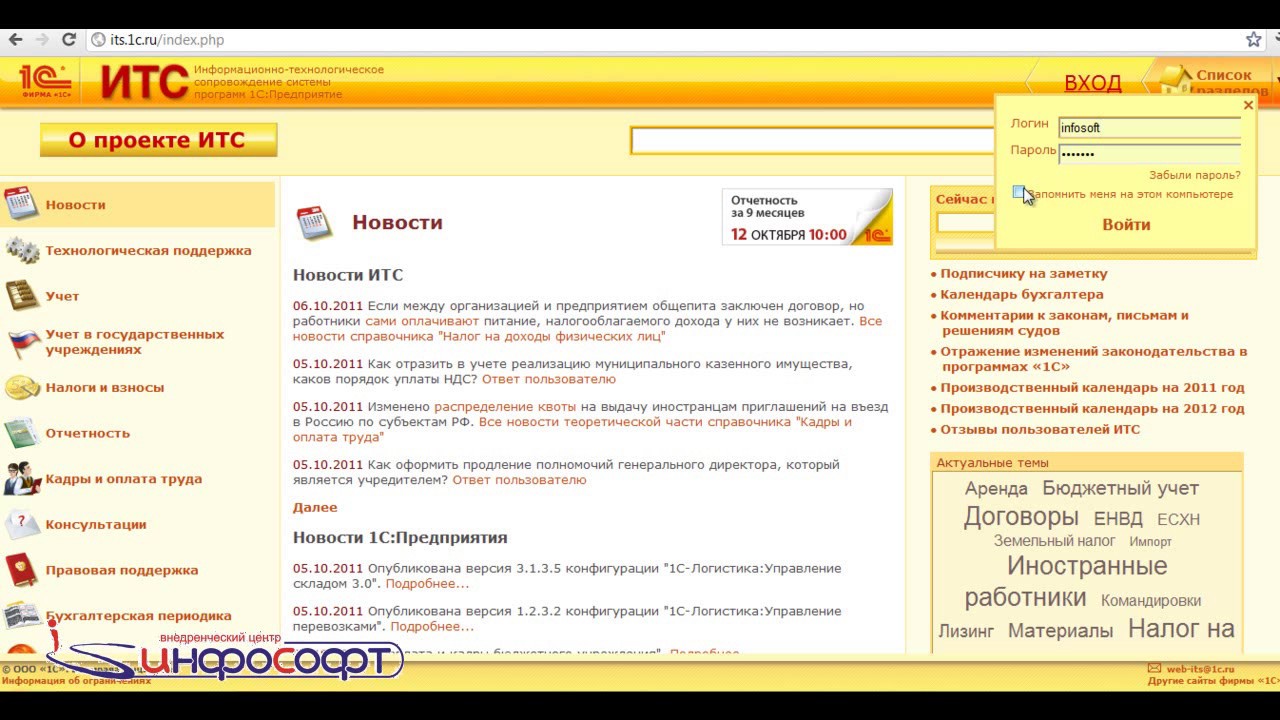Click the browser forward arrow
Viewport: 1280px width, 720px height.
42,40
